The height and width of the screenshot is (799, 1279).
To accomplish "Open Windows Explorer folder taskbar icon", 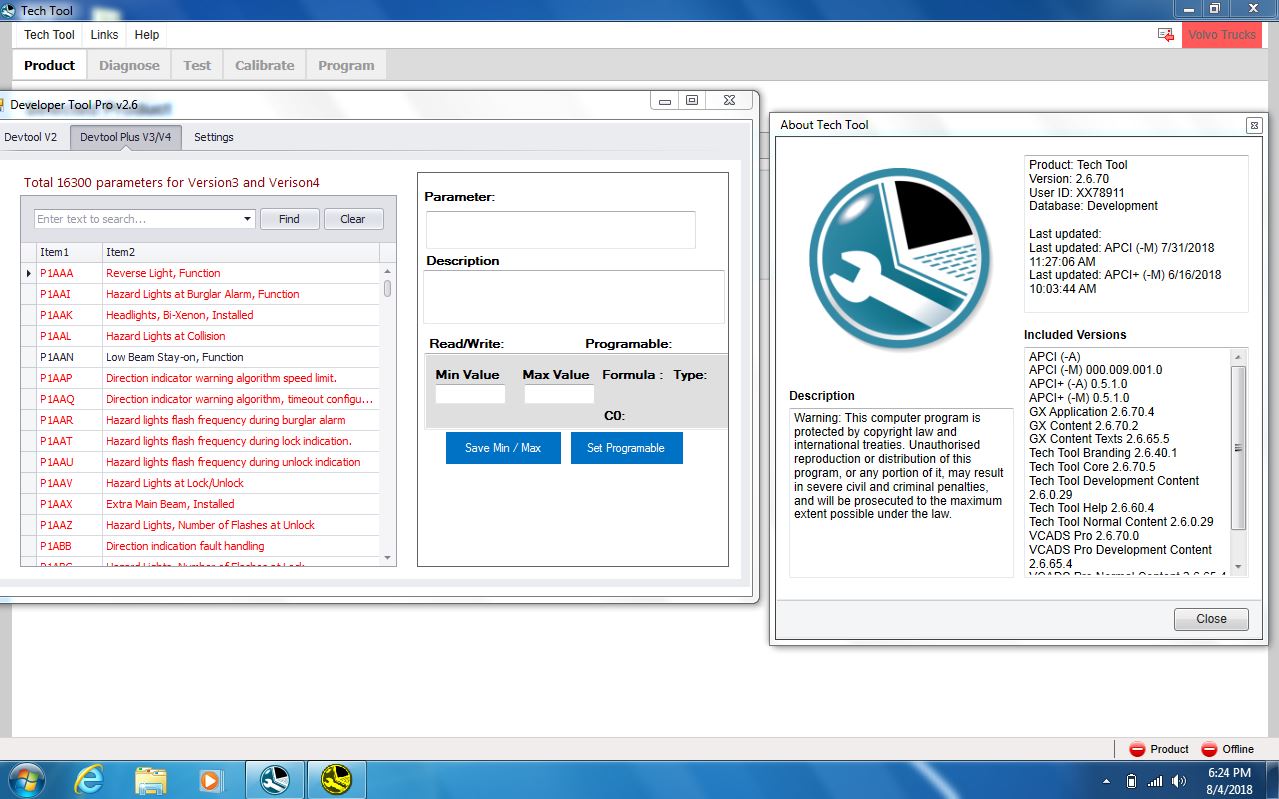I will point(149,780).
